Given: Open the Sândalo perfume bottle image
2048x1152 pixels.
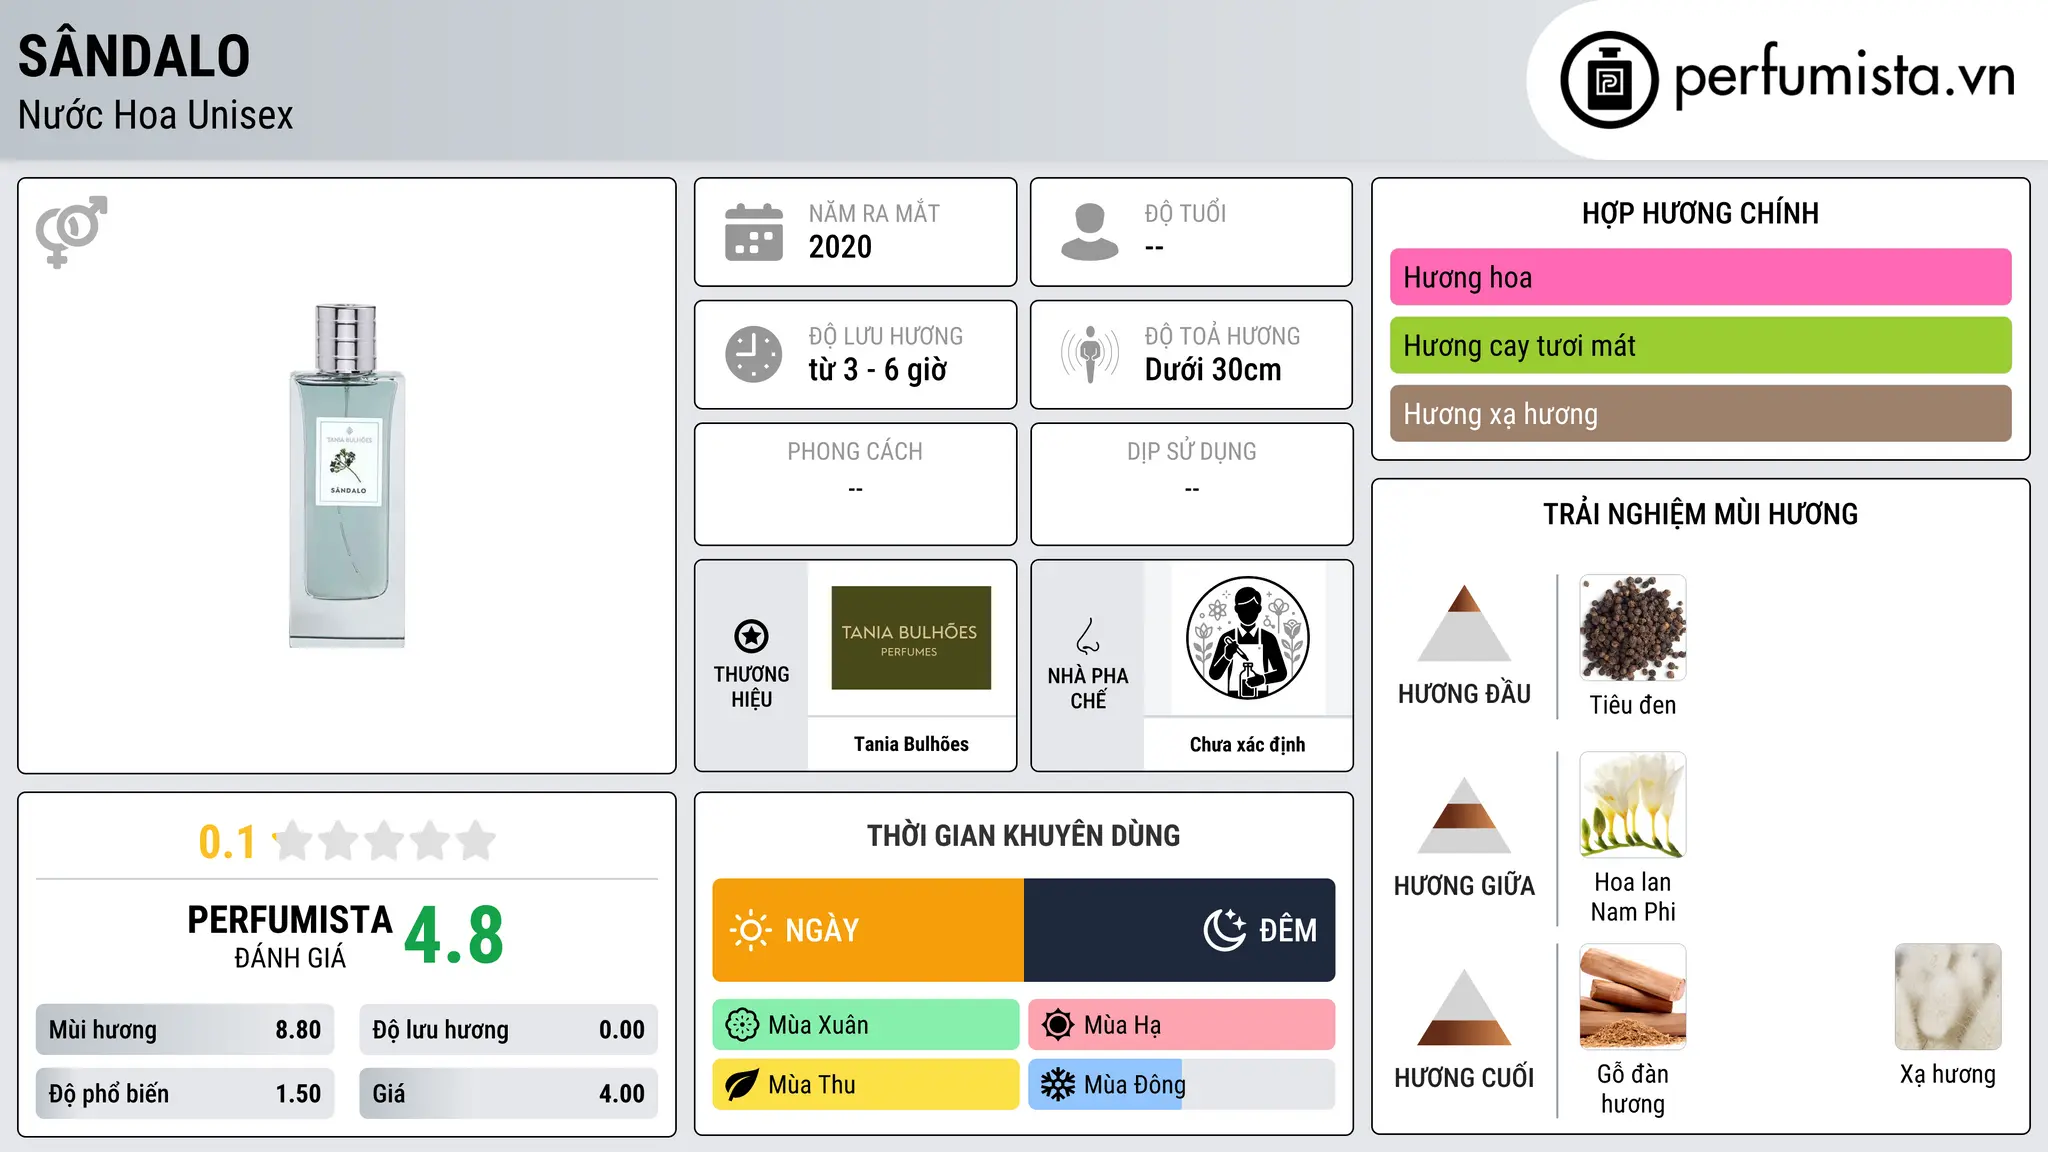Looking at the screenshot, I should (347, 476).
